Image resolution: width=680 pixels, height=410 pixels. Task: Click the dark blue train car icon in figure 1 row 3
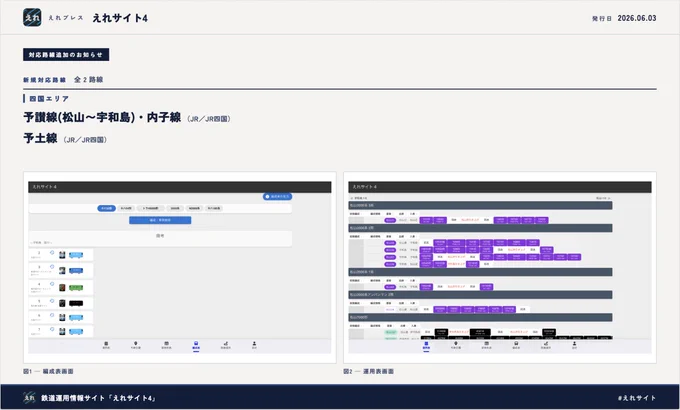coord(76,271)
